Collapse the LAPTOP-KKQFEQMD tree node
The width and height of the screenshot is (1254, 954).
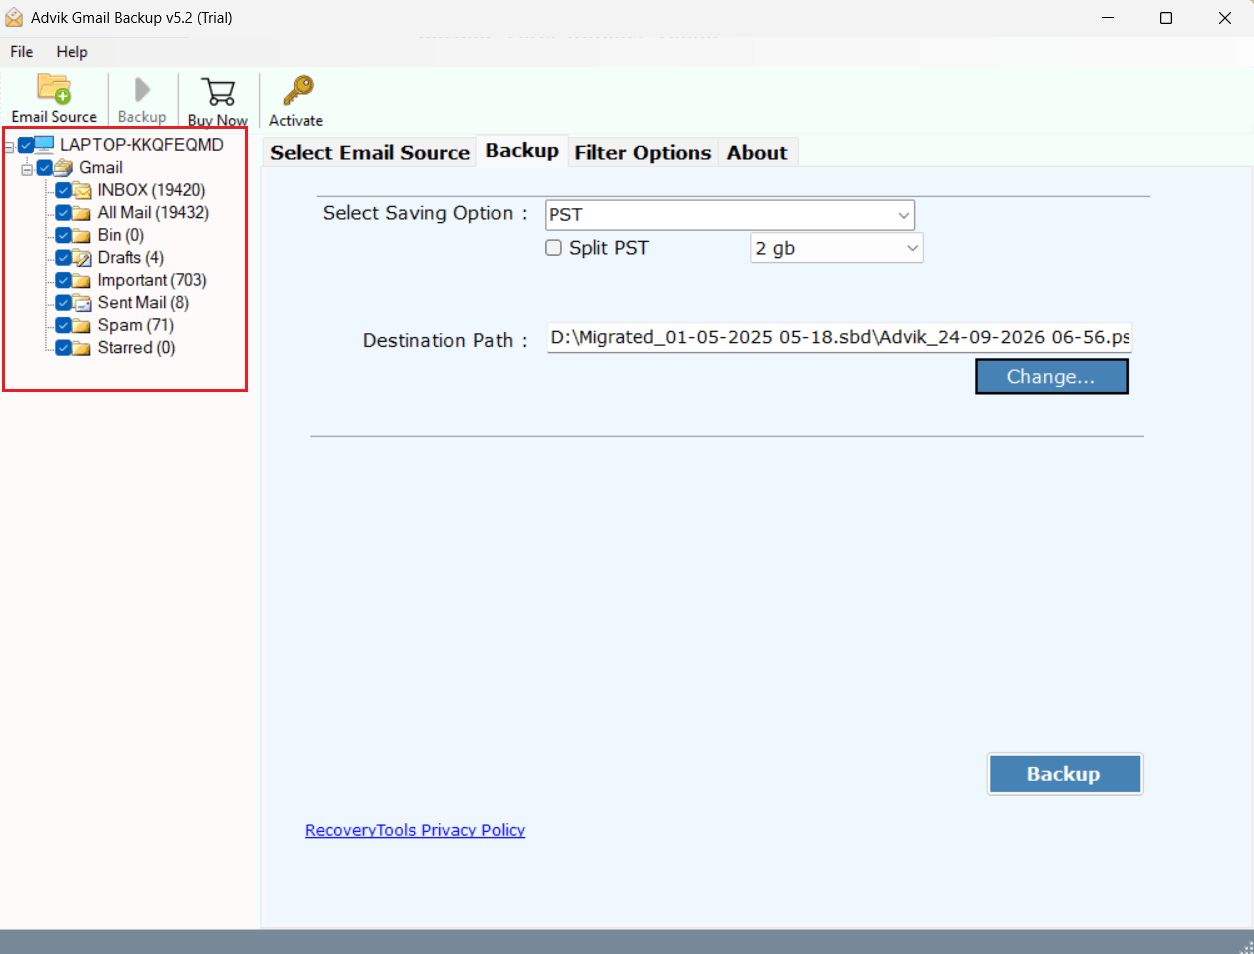[x=9, y=147]
